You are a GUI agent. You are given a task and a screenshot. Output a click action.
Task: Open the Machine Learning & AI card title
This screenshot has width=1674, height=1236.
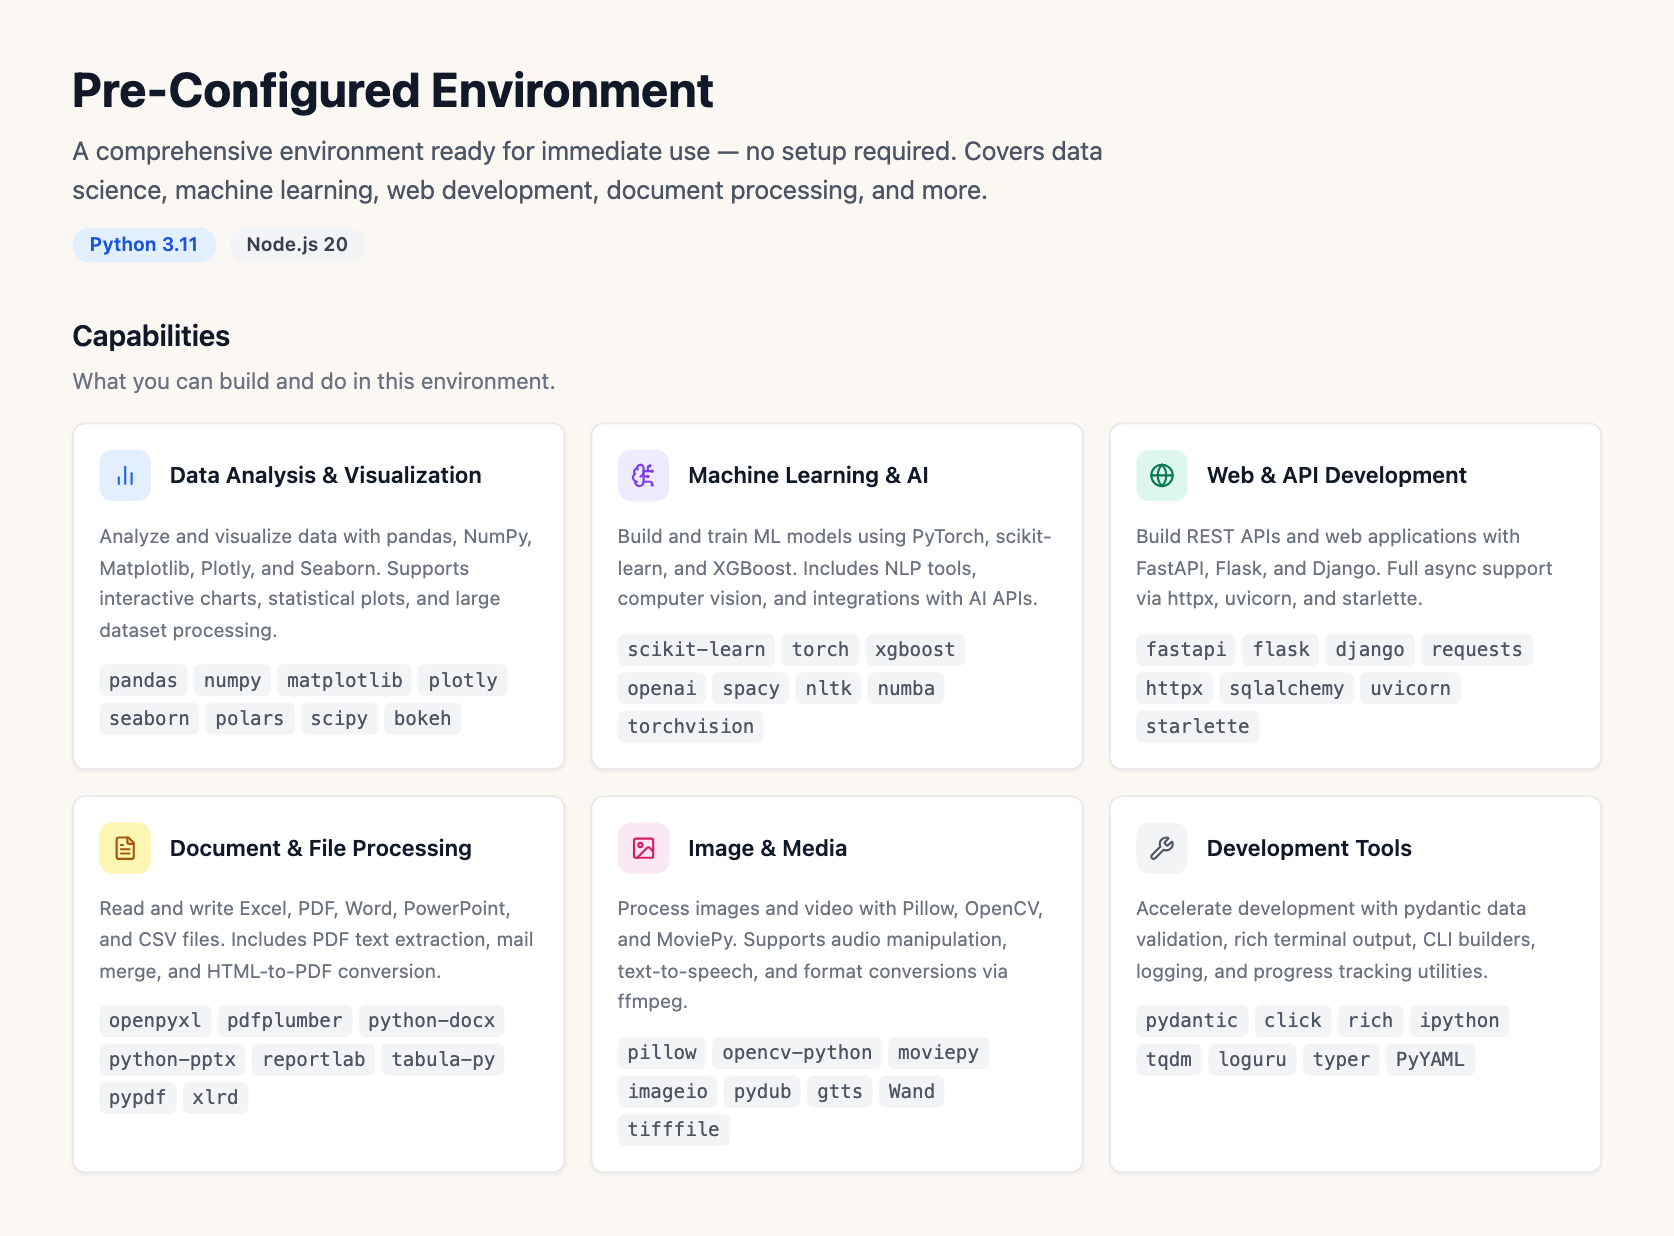808,475
